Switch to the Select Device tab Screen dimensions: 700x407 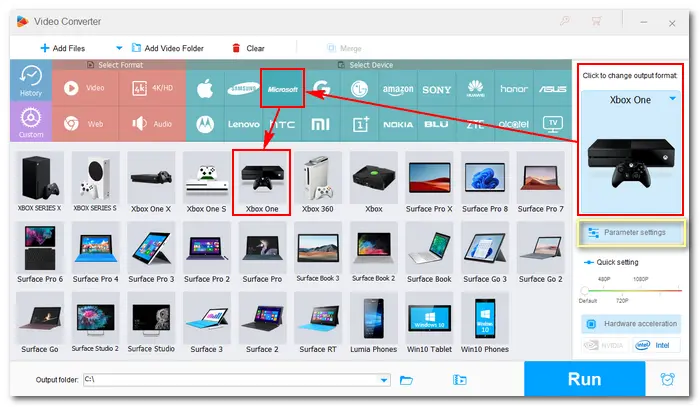(x=366, y=65)
